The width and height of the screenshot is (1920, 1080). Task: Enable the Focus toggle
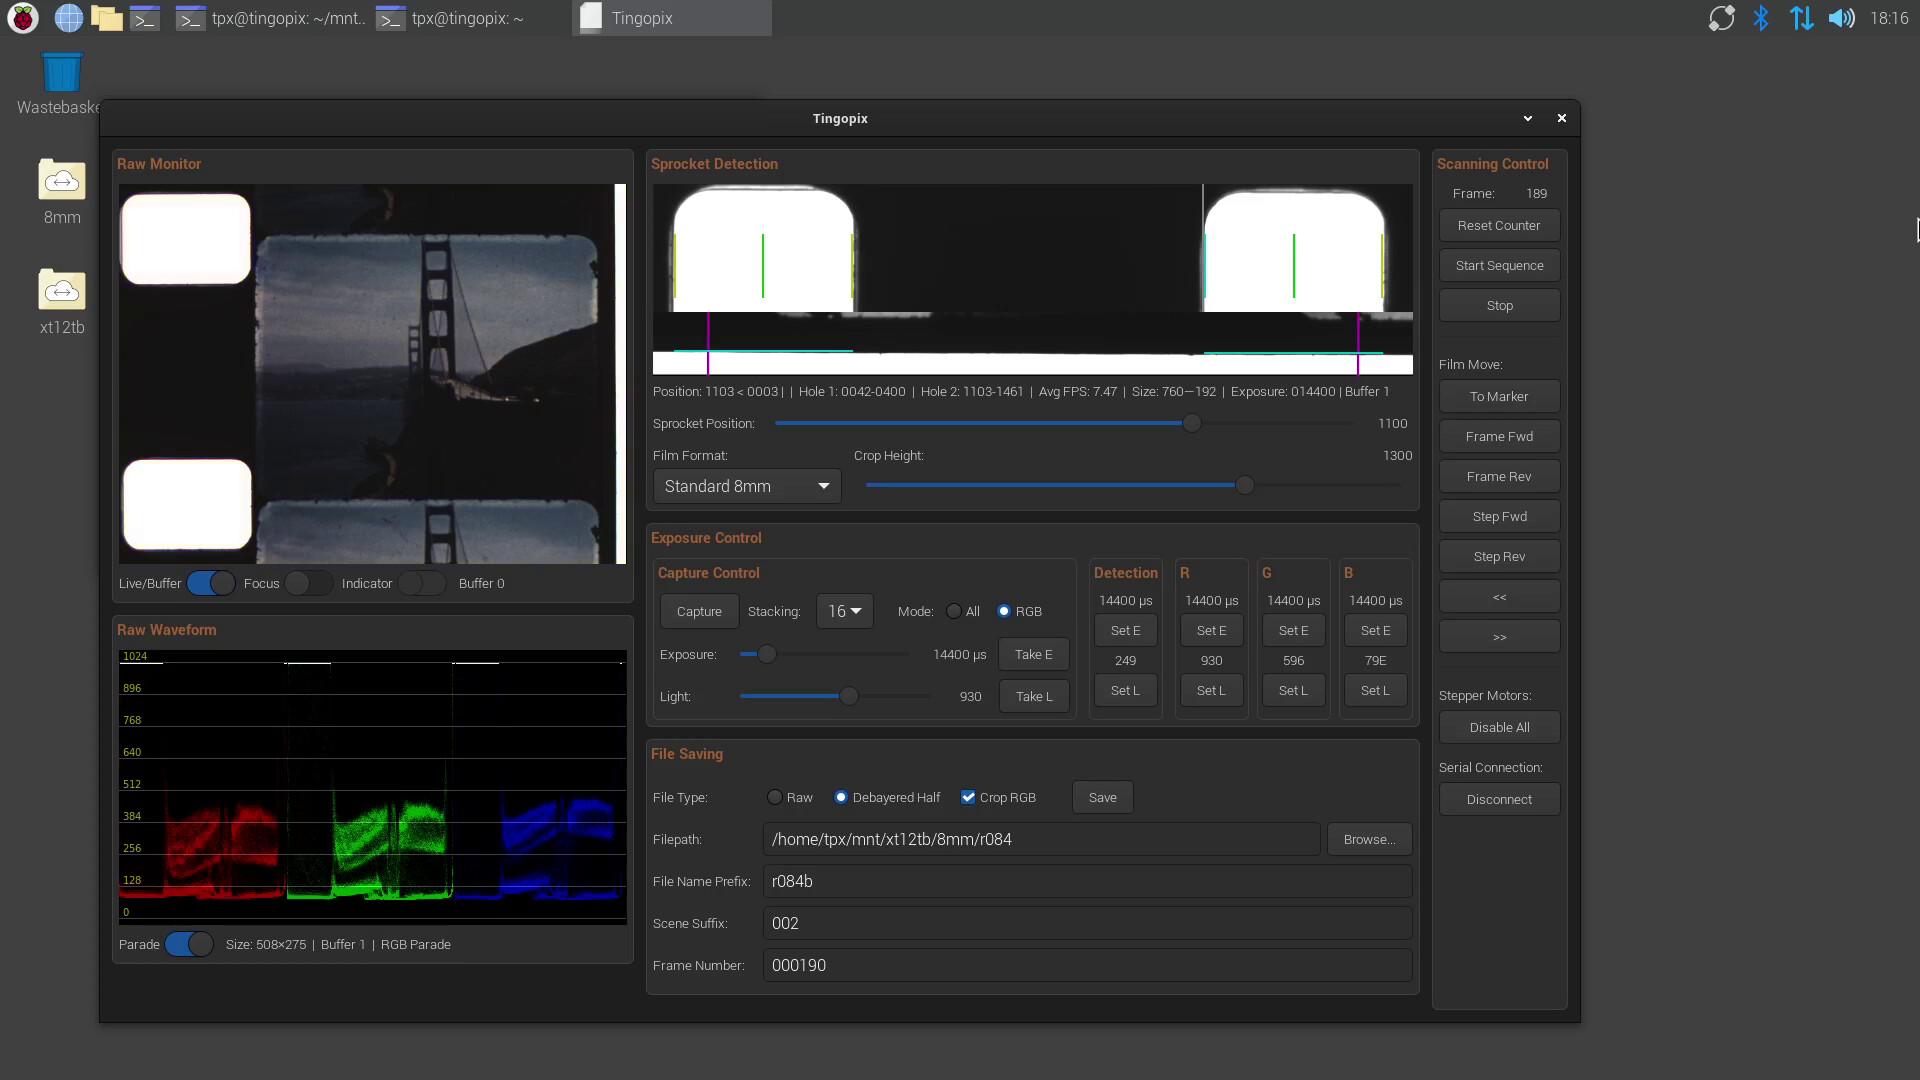pos(308,583)
